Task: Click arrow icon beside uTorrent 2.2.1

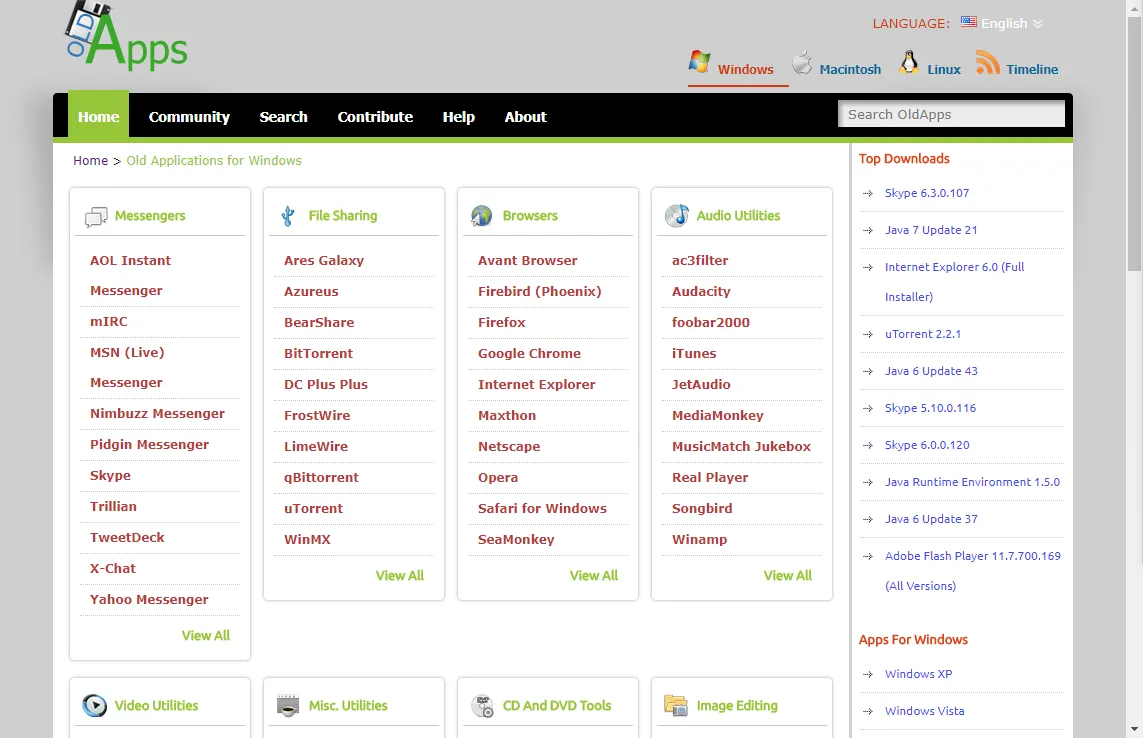Action: pos(867,335)
